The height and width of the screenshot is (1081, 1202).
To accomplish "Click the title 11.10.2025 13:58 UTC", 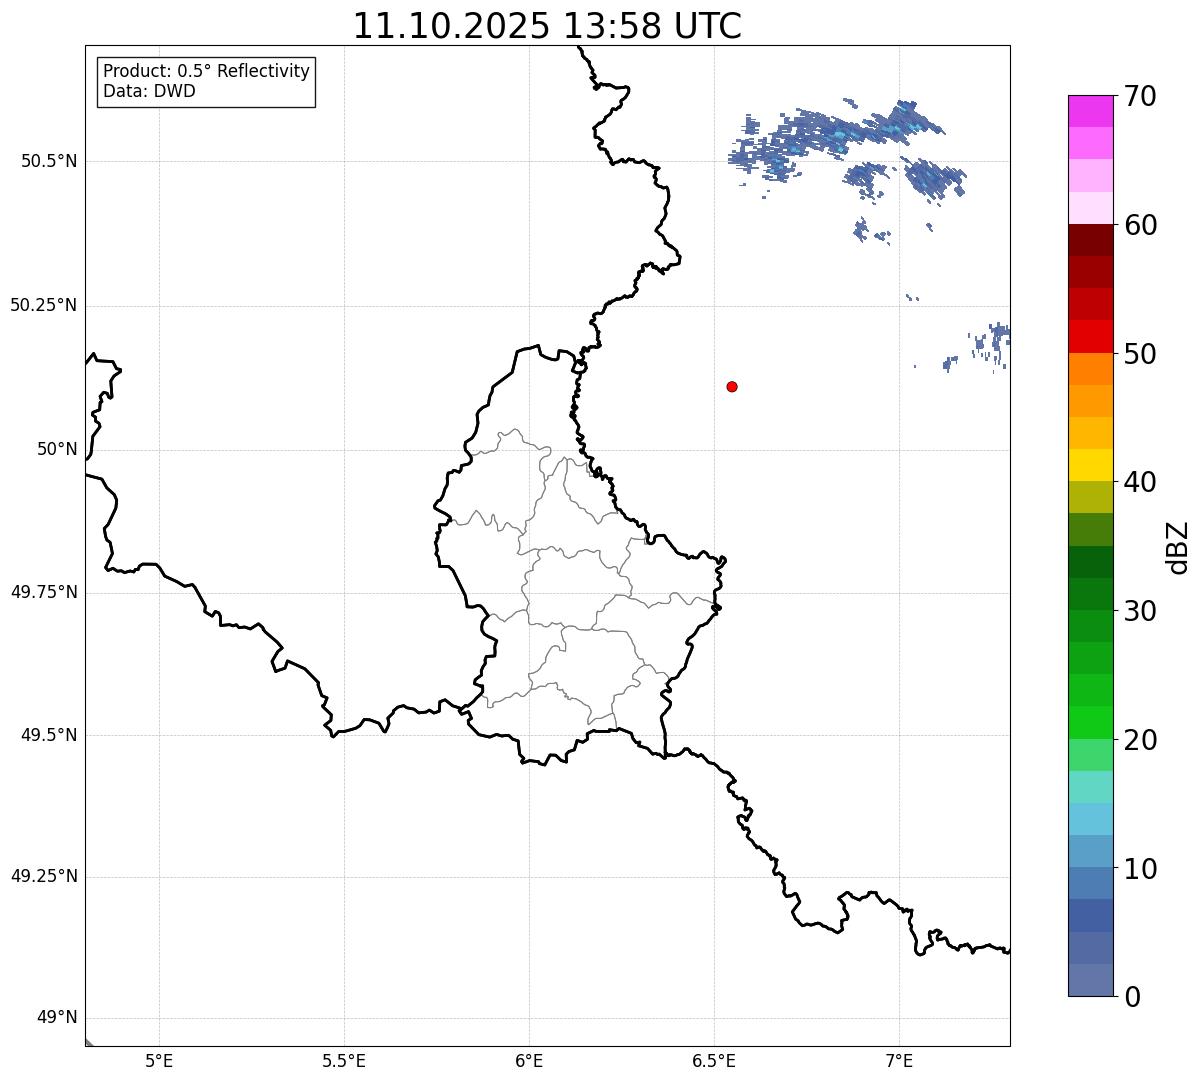I will 547,26.
